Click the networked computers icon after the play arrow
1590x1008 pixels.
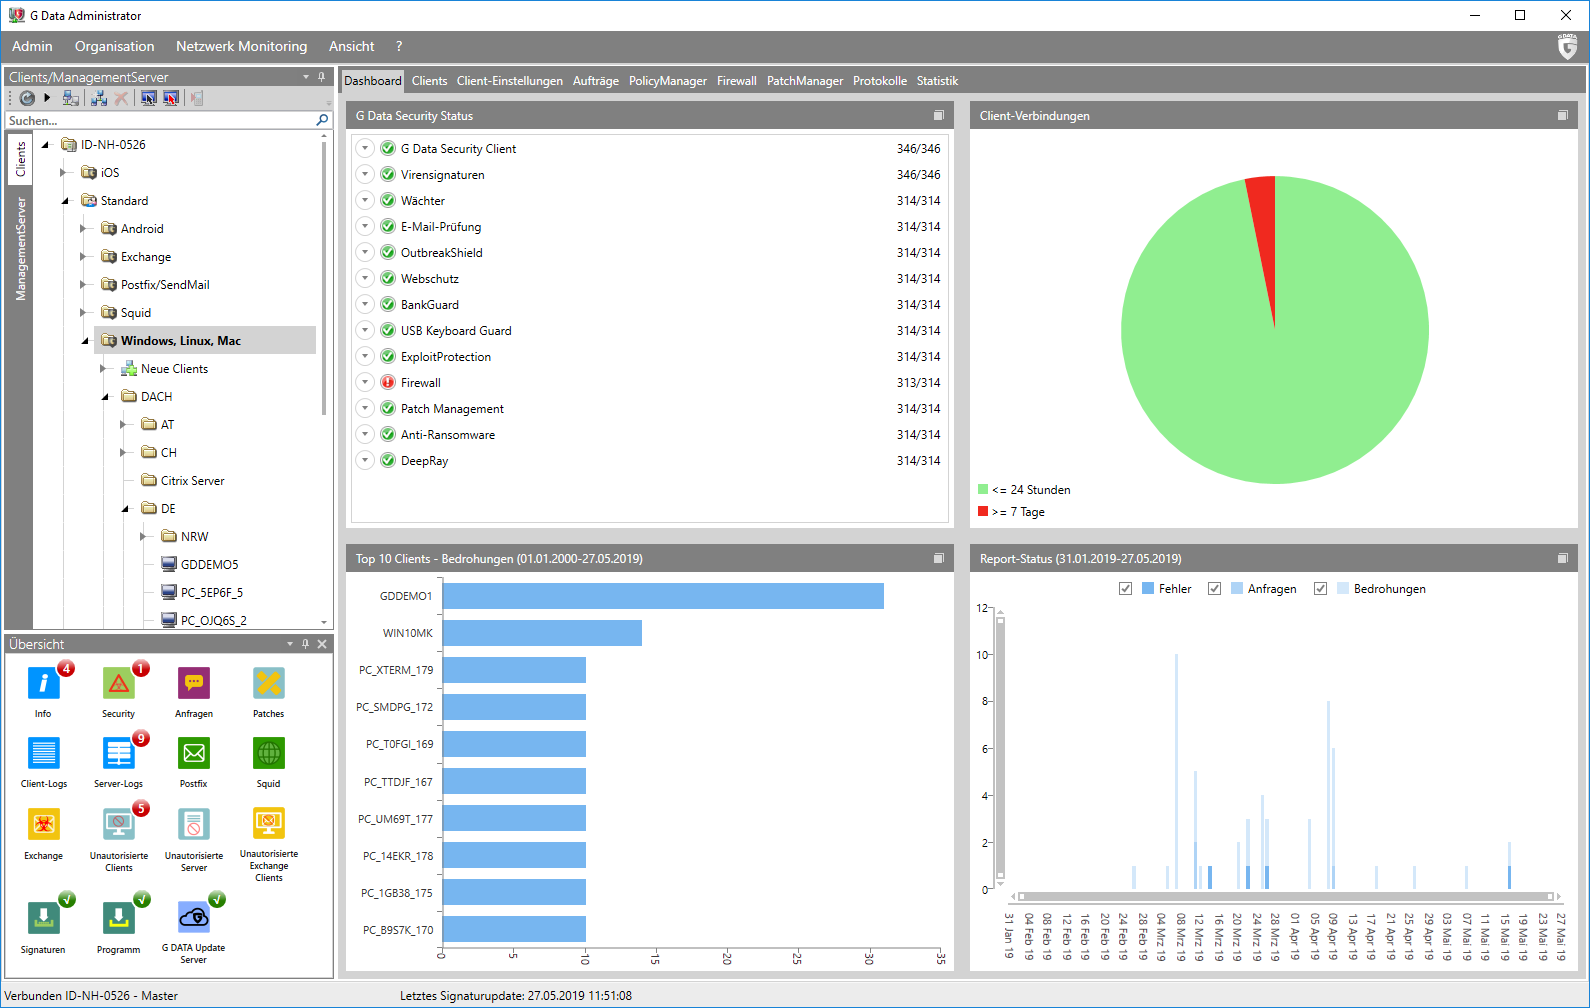pos(71,98)
